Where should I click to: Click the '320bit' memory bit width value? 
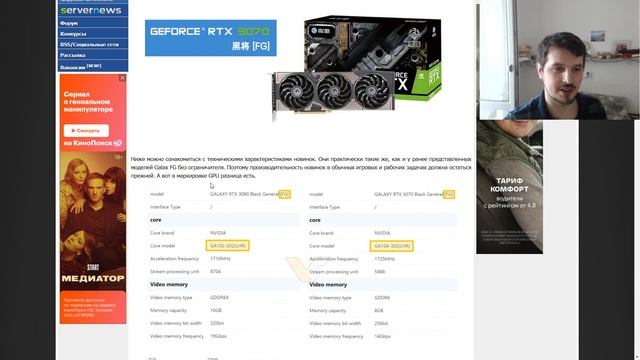(217, 323)
